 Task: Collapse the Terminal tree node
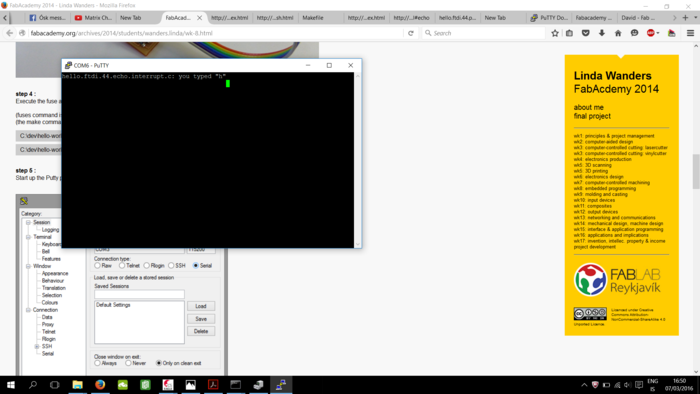point(28,237)
